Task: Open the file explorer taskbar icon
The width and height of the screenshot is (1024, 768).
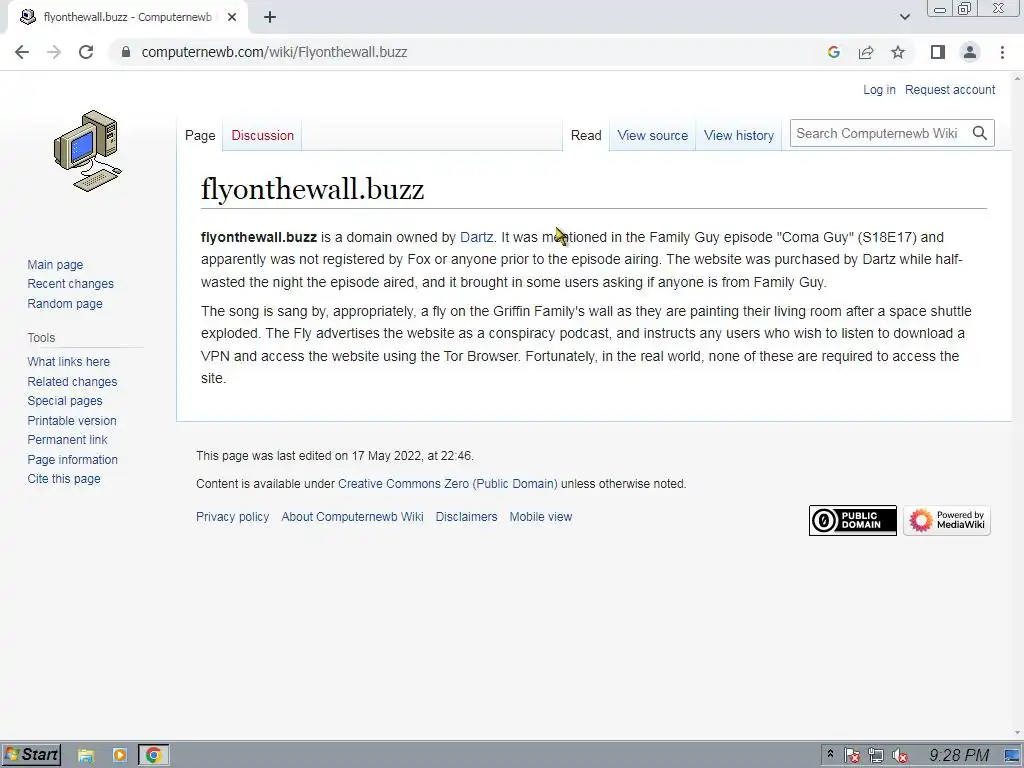Action: (x=86, y=756)
